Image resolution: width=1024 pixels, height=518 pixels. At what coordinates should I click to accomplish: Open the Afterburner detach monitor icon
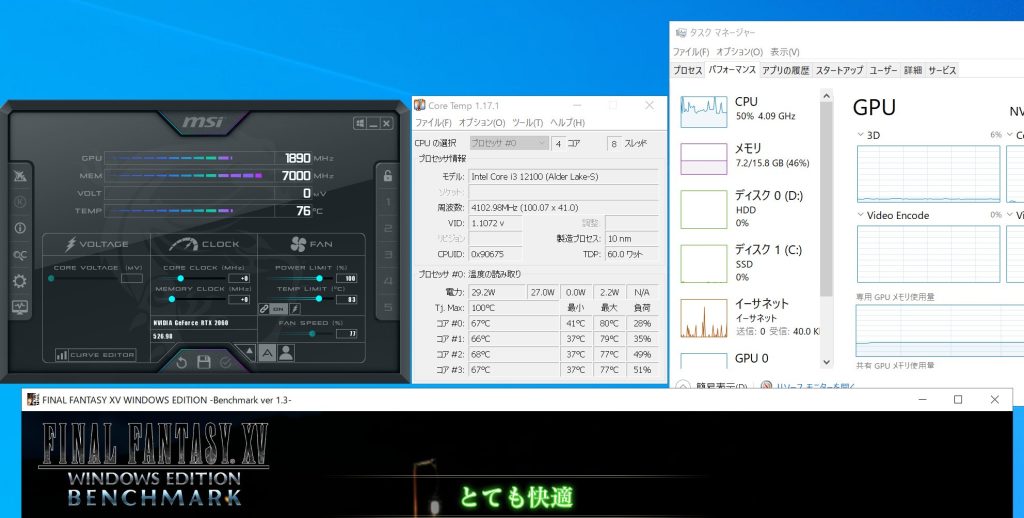coord(20,176)
